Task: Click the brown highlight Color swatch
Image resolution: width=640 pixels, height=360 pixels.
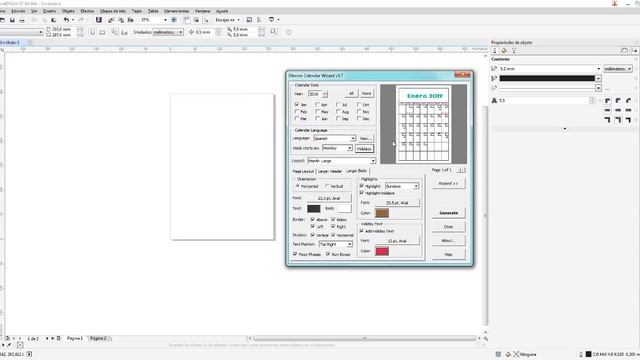Action: click(382, 213)
